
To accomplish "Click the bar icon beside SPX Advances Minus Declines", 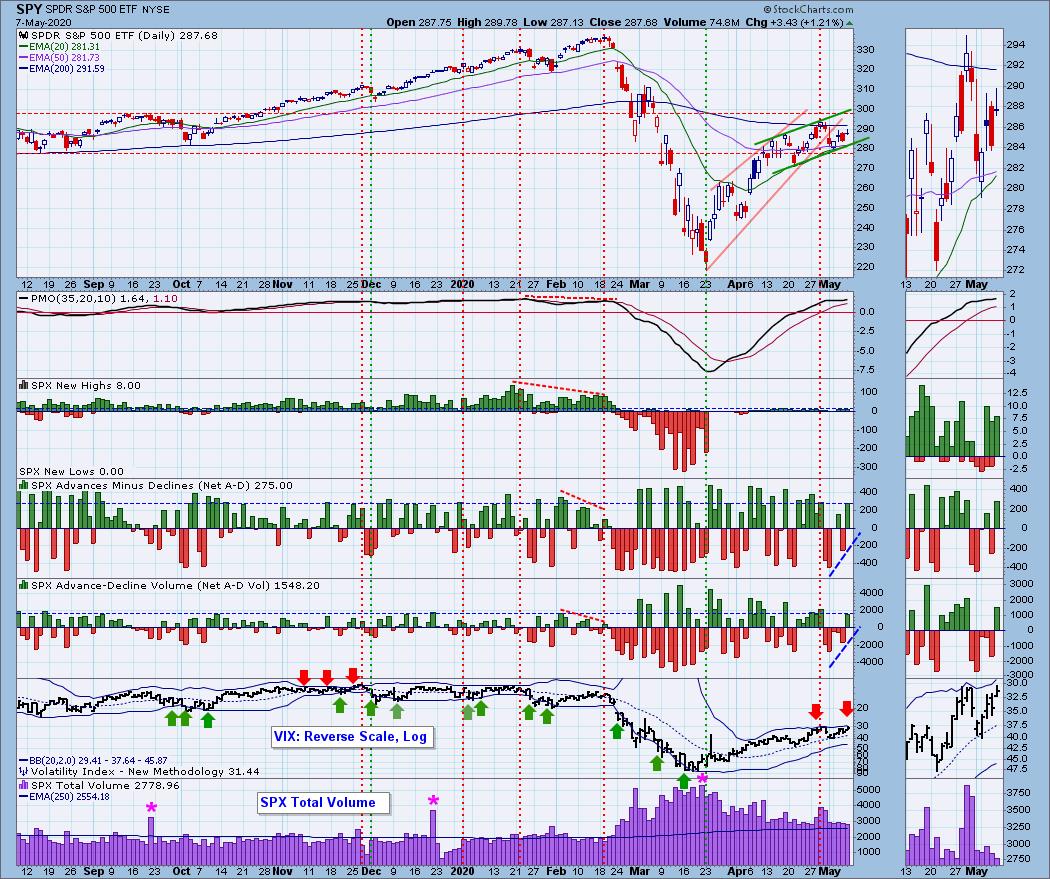I will pyautogui.click(x=23, y=485).
